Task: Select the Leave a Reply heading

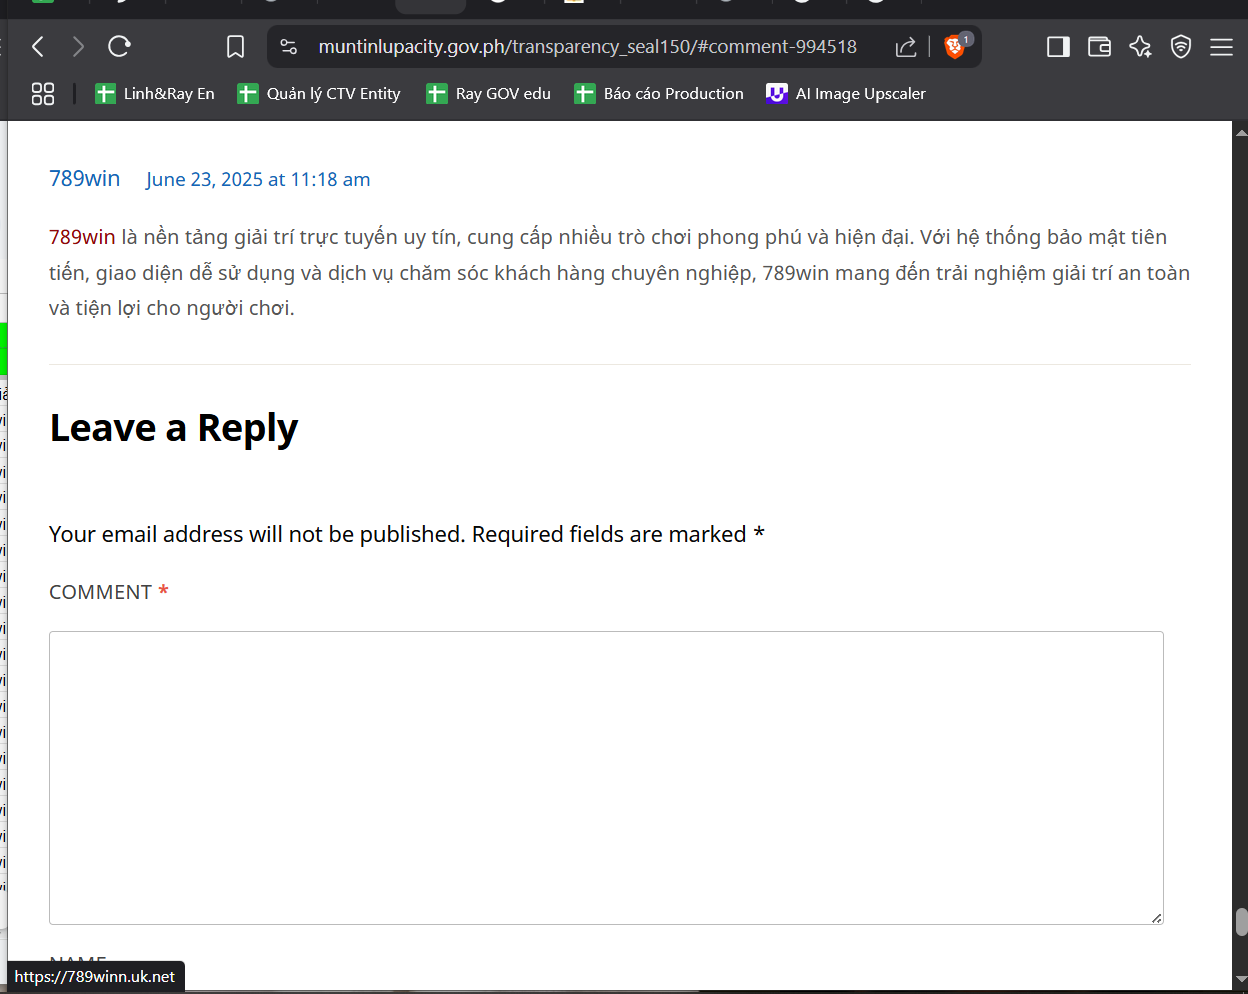Action: pos(174,428)
